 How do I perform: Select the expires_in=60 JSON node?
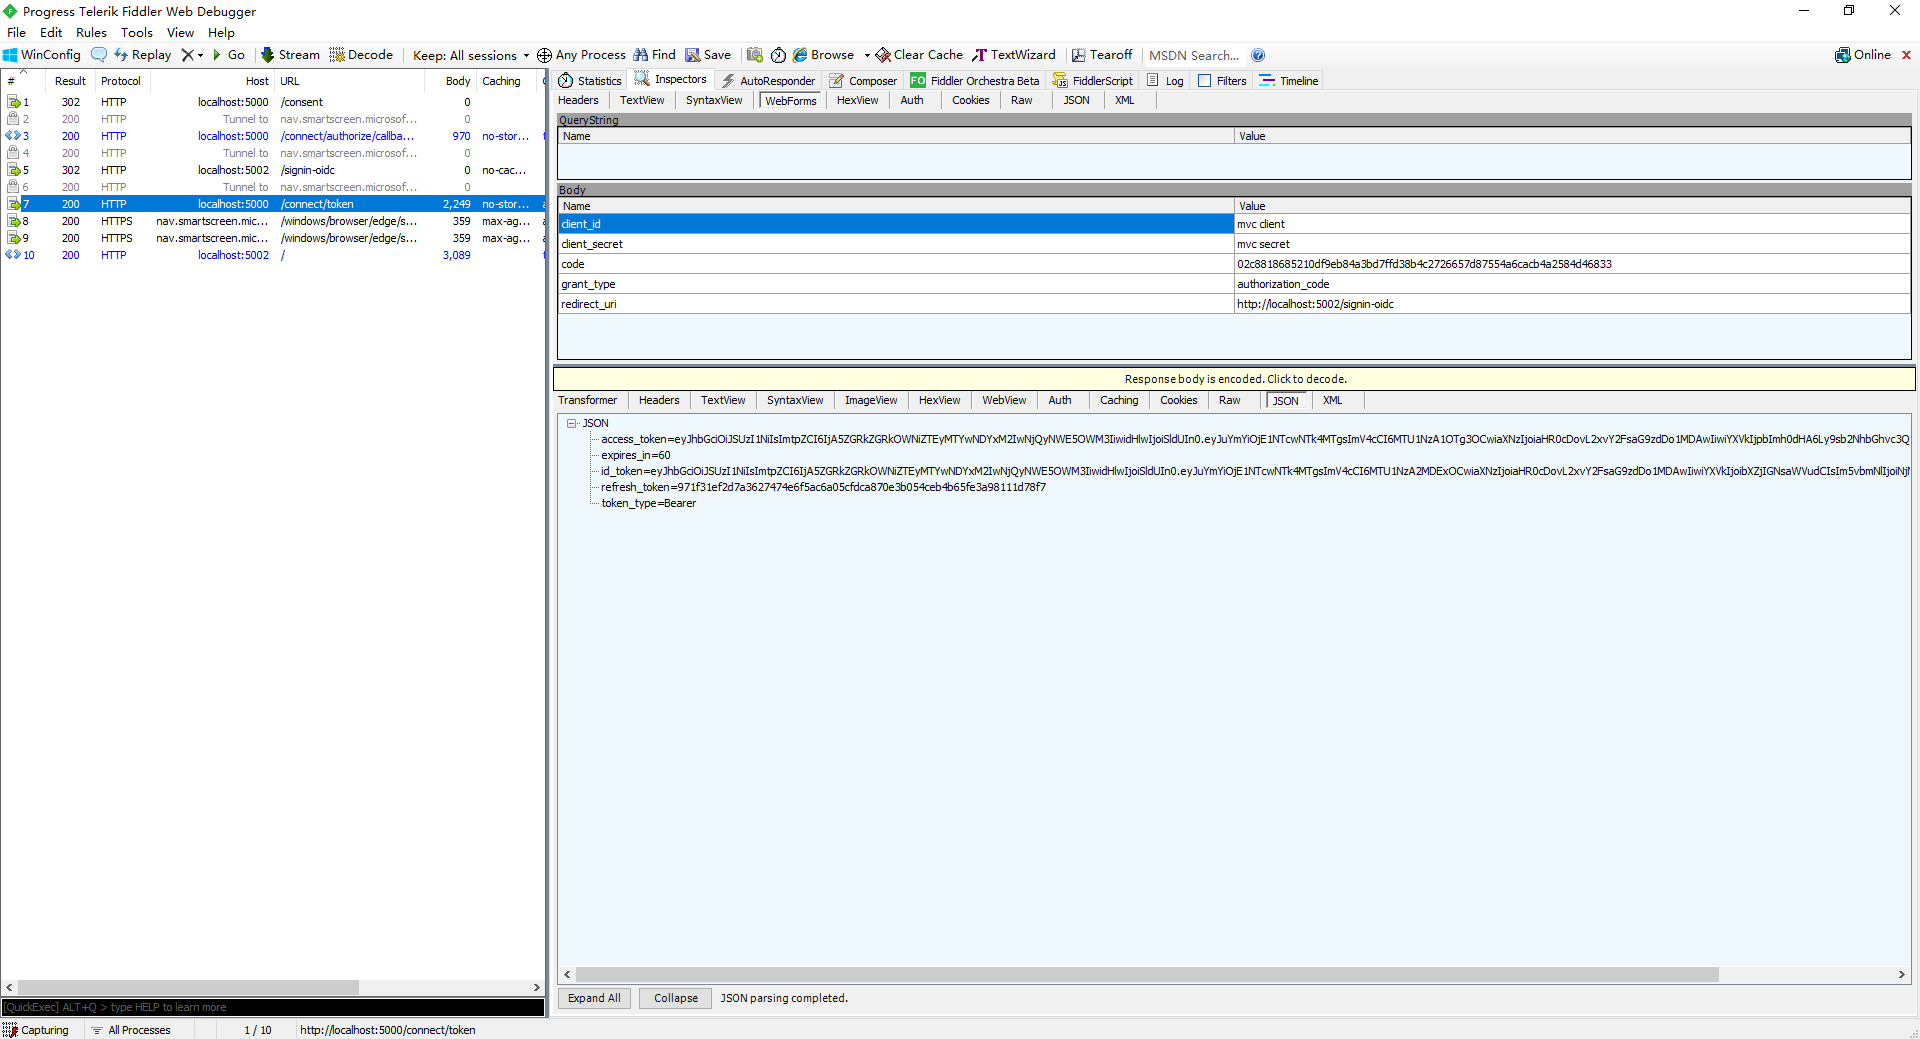point(635,455)
